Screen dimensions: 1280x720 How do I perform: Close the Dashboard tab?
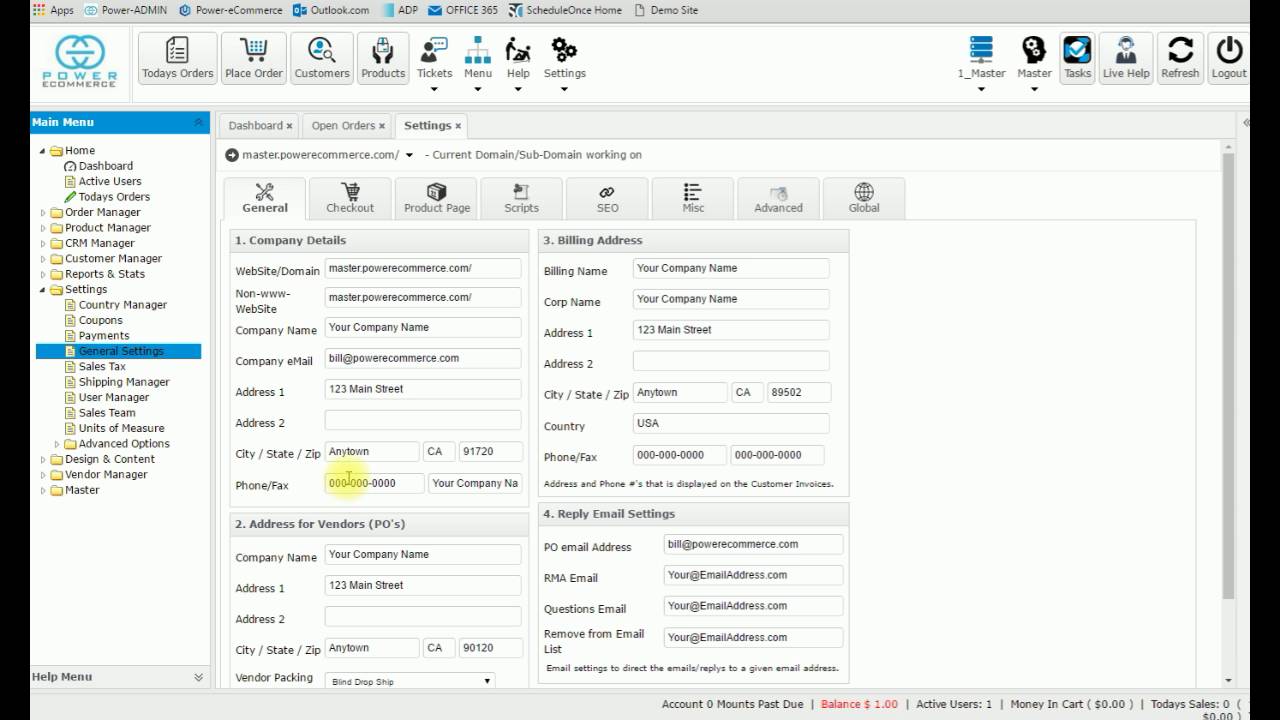(x=290, y=126)
